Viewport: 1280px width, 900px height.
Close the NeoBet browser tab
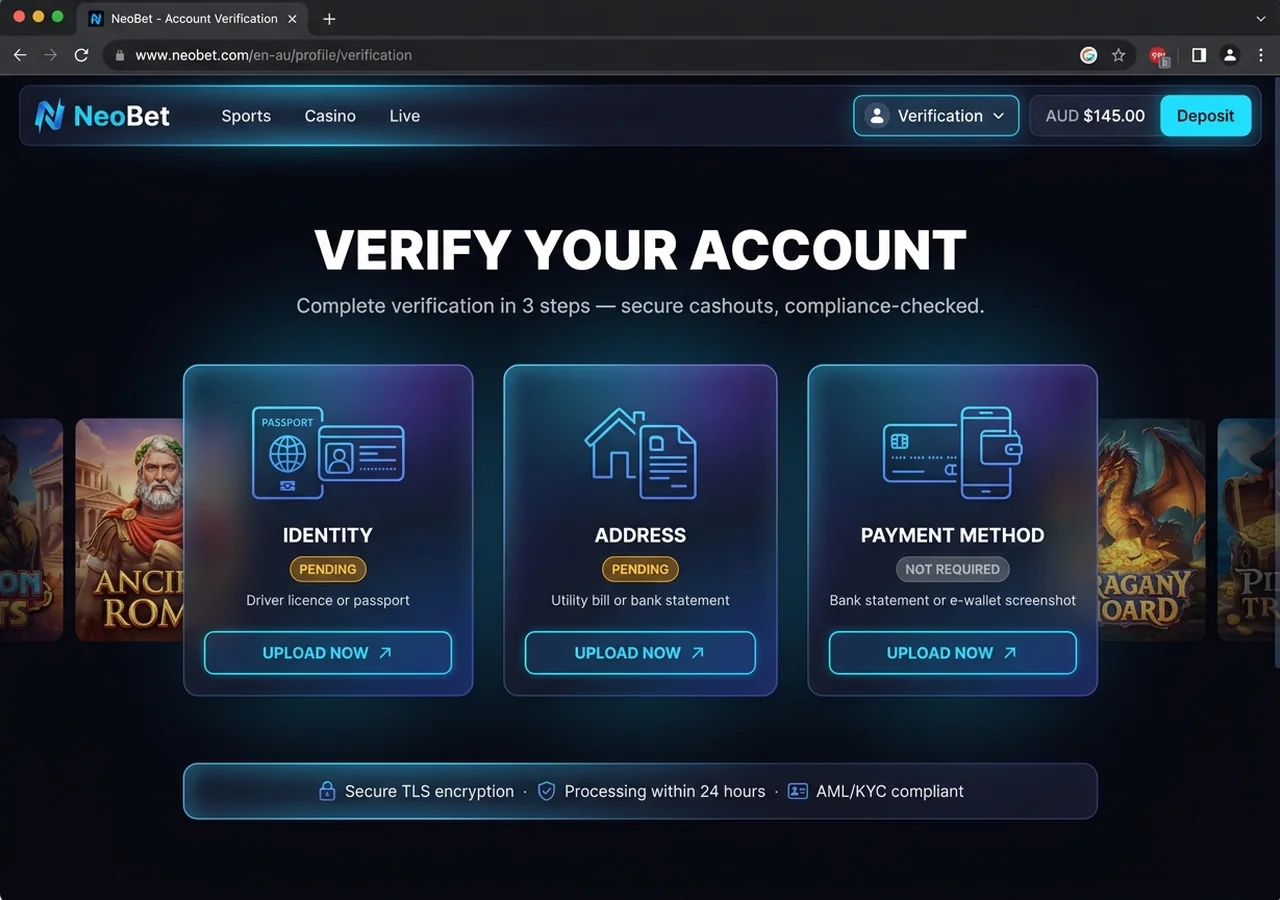[293, 18]
